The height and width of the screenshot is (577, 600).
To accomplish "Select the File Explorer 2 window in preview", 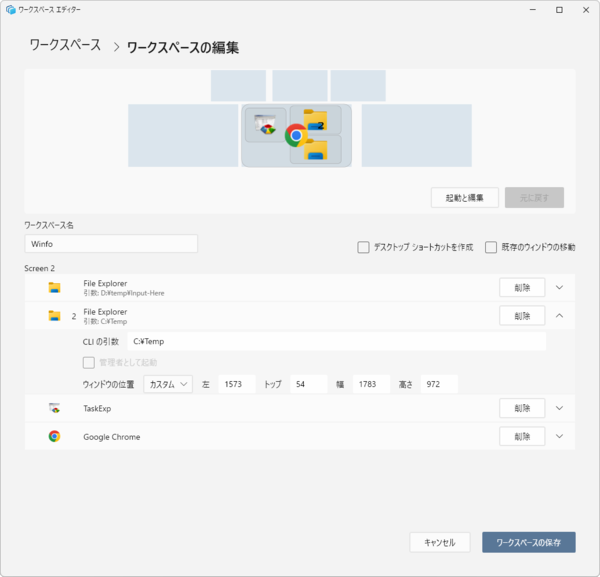I will (x=316, y=120).
